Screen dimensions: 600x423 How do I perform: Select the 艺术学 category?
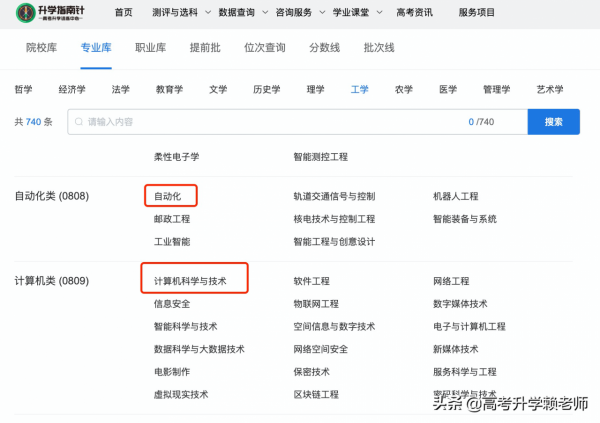pos(550,90)
